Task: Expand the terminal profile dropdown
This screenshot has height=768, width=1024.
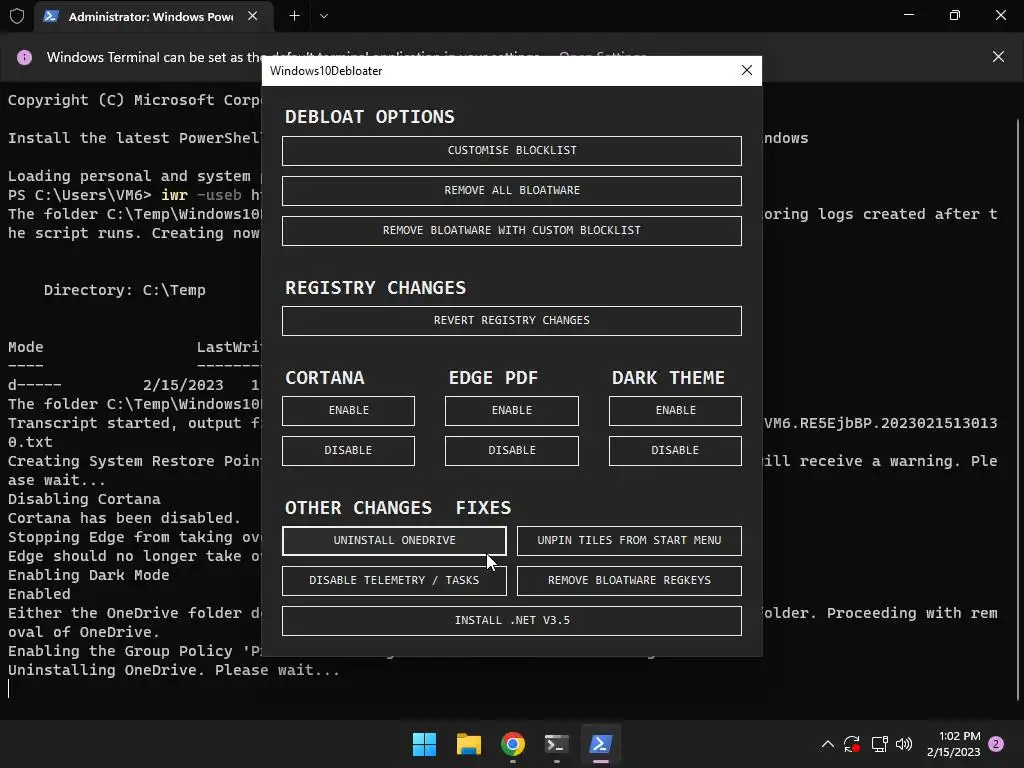Action: pyautogui.click(x=323, y=16)
